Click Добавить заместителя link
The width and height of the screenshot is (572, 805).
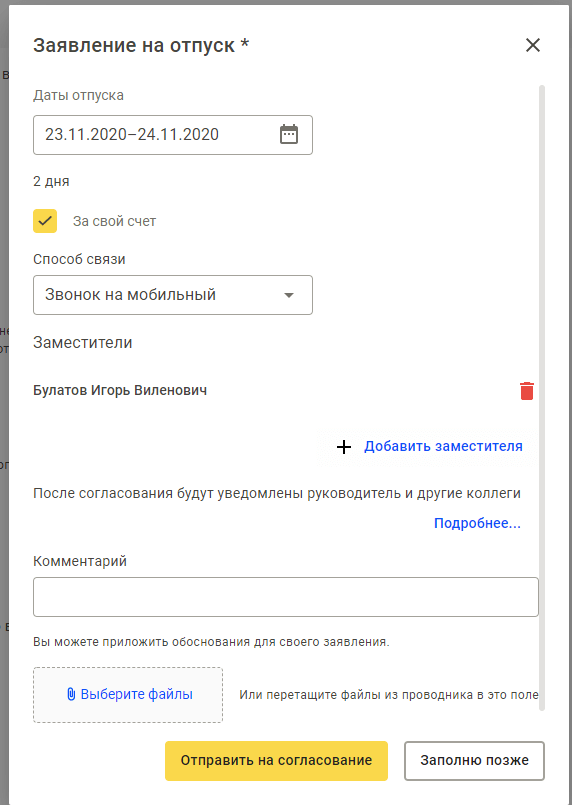443,446
